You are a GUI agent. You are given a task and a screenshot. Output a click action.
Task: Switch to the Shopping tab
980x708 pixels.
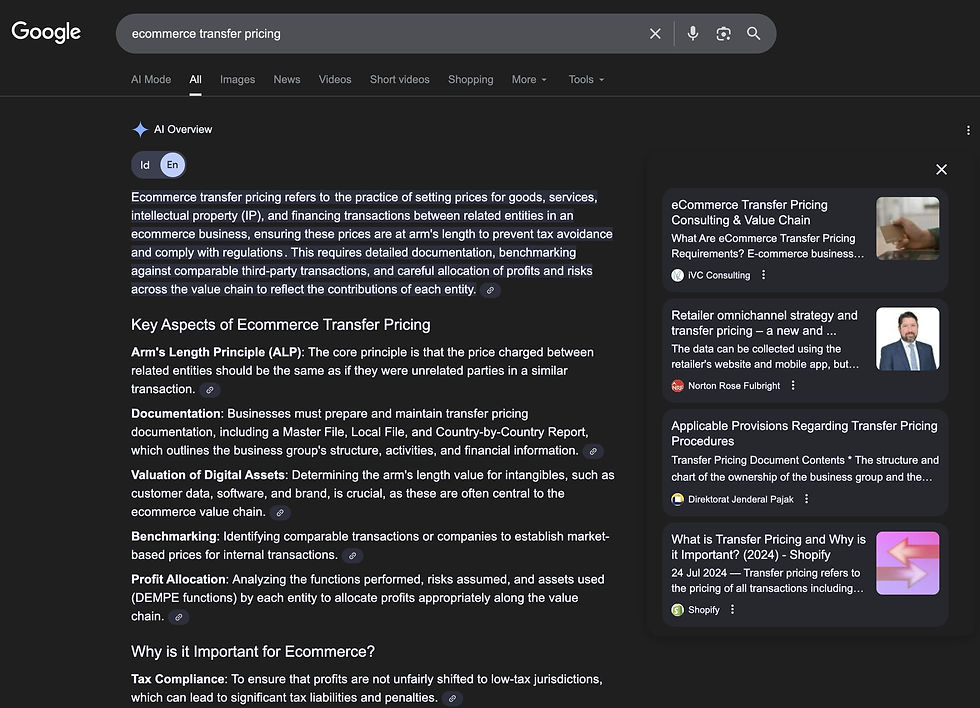coord(470,79)
